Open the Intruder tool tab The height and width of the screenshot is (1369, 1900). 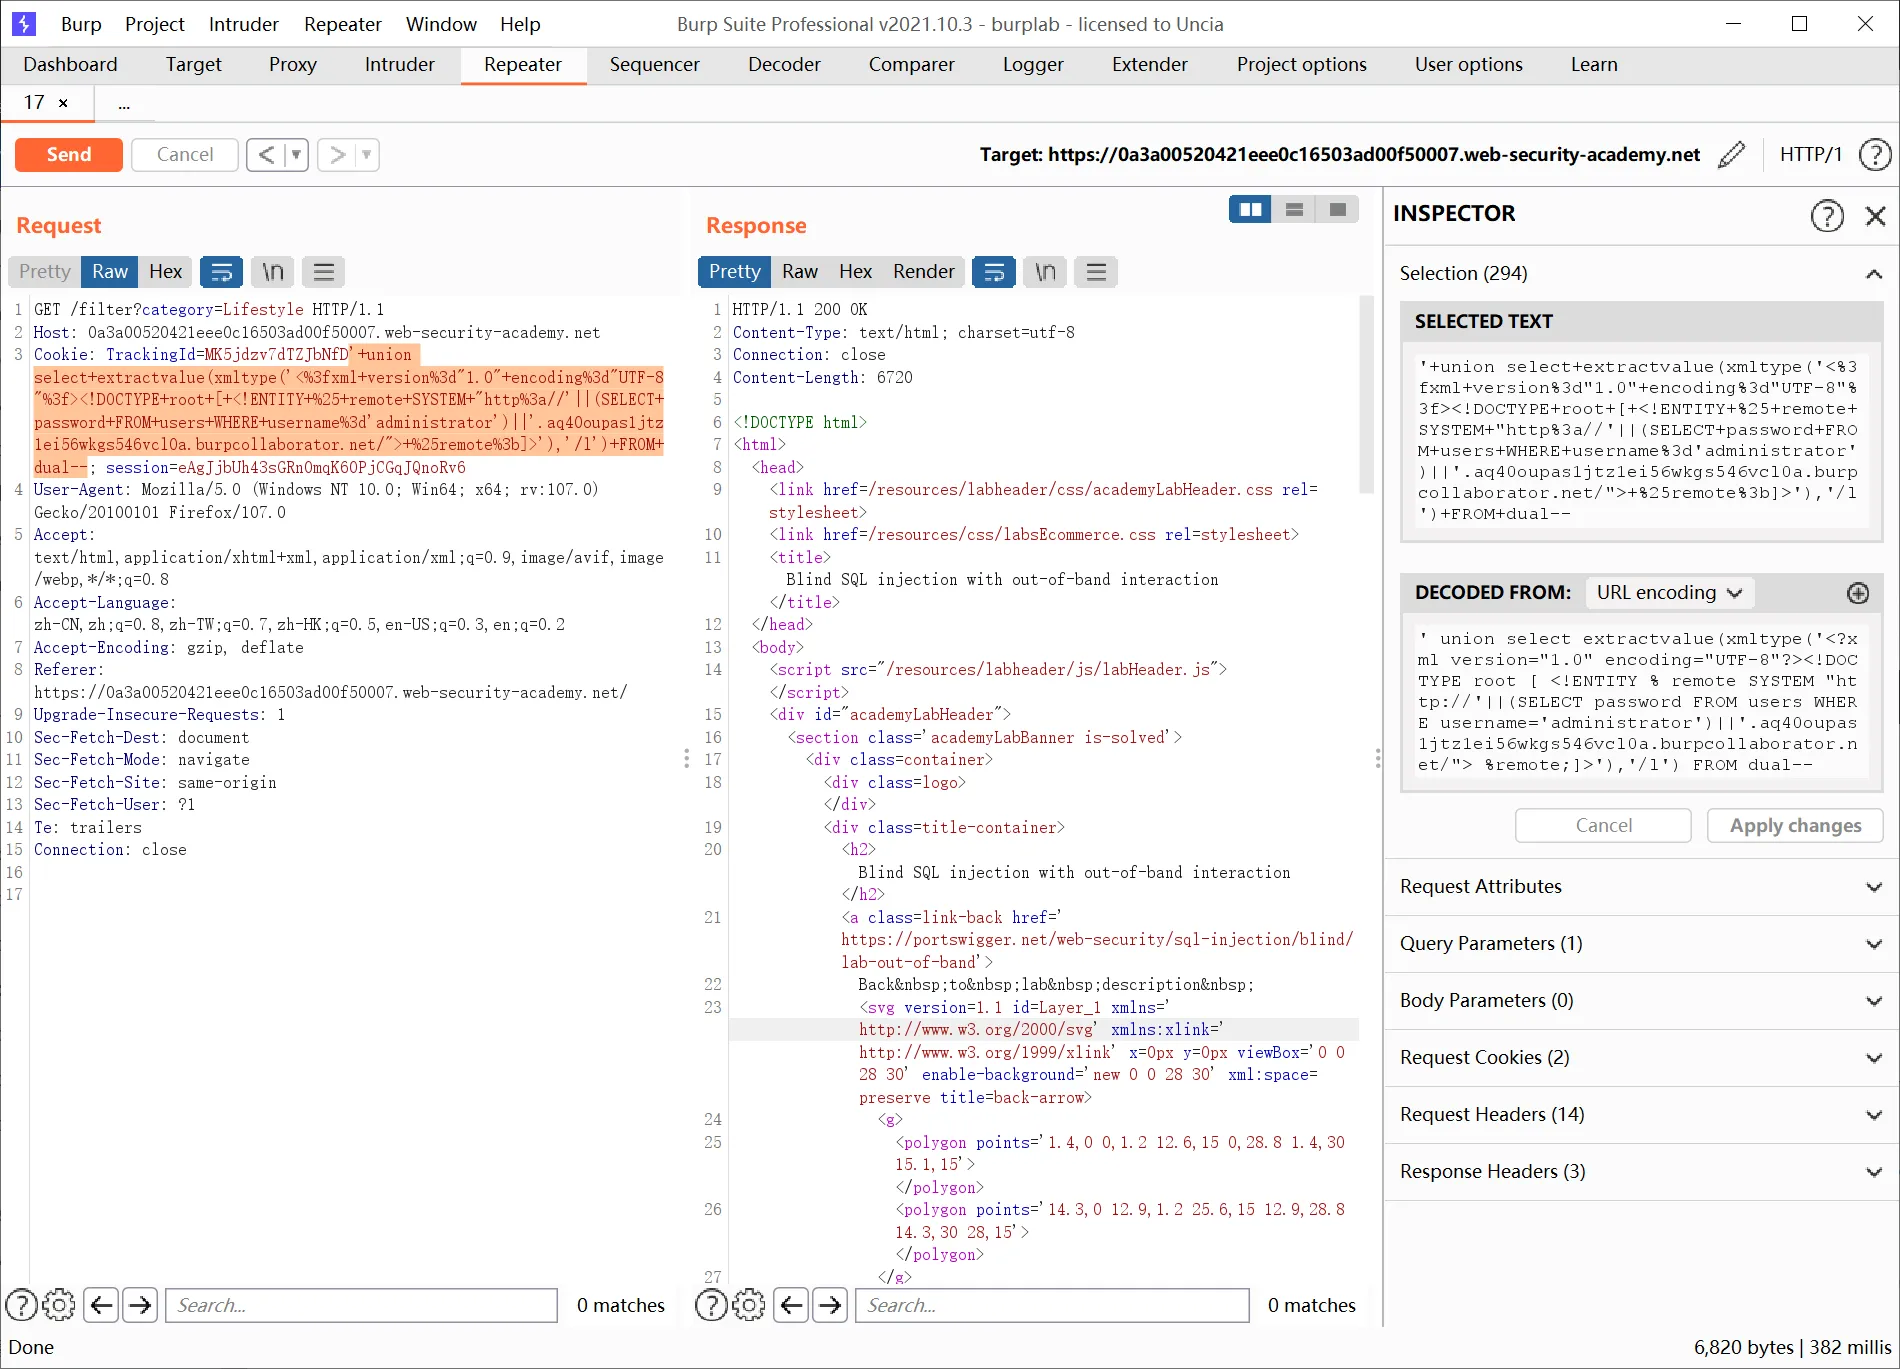click(400, 65)
